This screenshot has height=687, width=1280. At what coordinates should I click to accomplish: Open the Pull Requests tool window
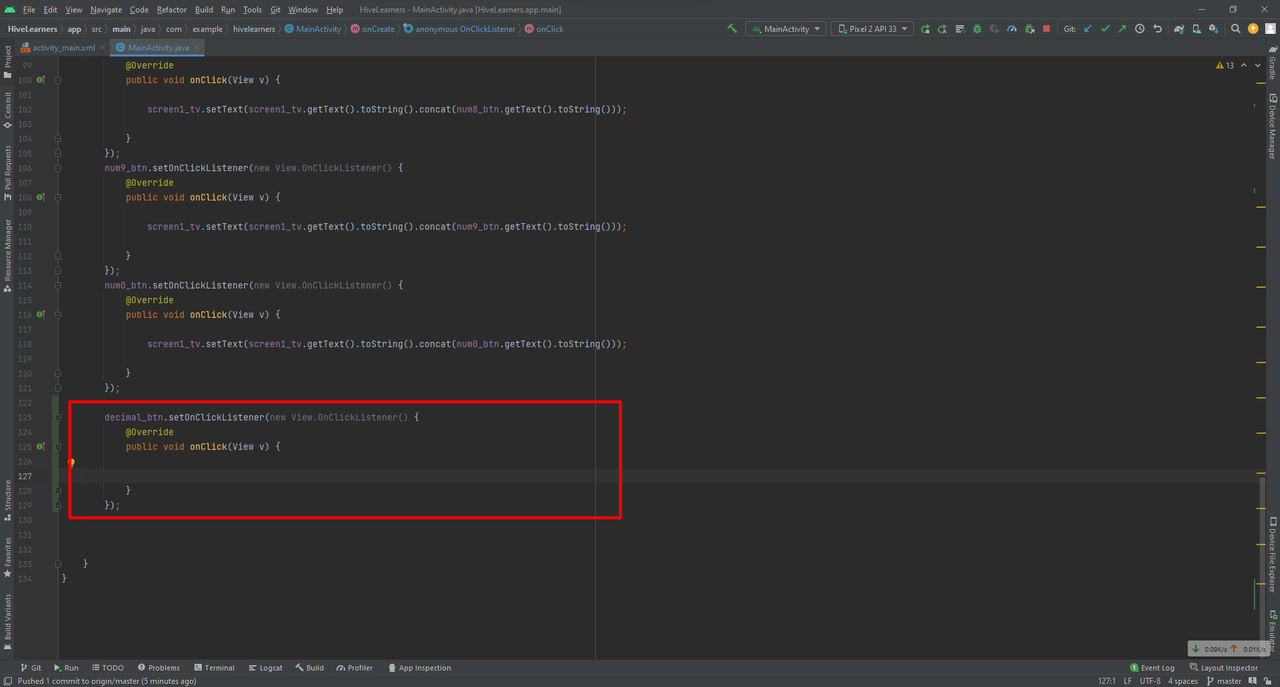click(7, 173)
